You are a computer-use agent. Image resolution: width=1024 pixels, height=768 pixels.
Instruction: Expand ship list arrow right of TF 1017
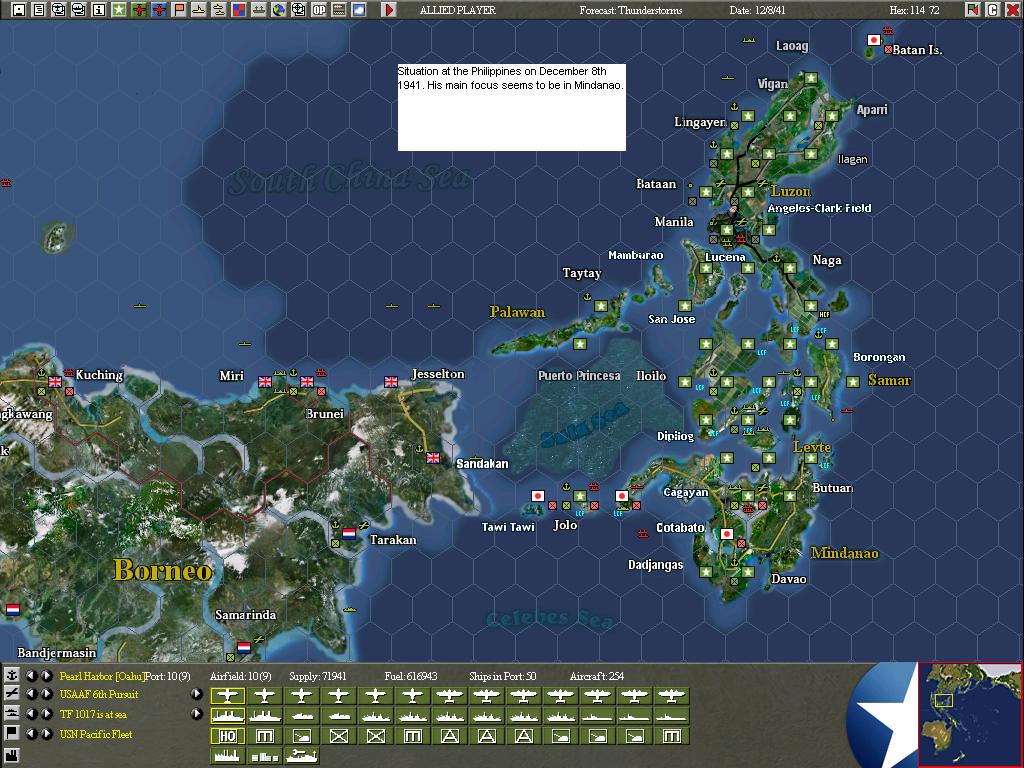pos(197,714)
